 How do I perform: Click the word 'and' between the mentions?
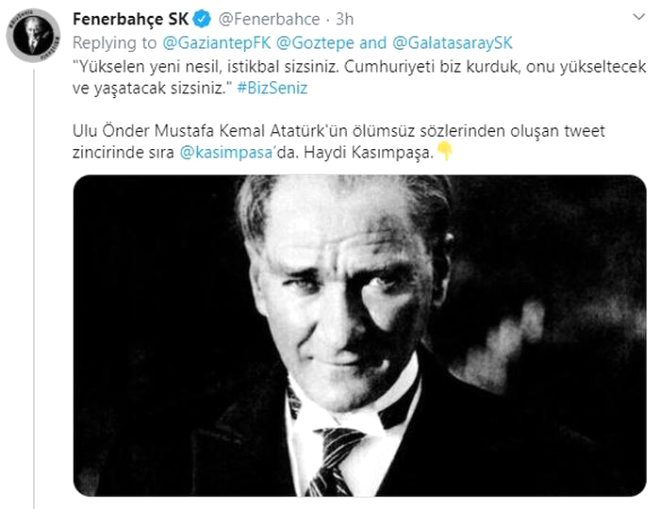pyautogui.click(x=373, y=43)
